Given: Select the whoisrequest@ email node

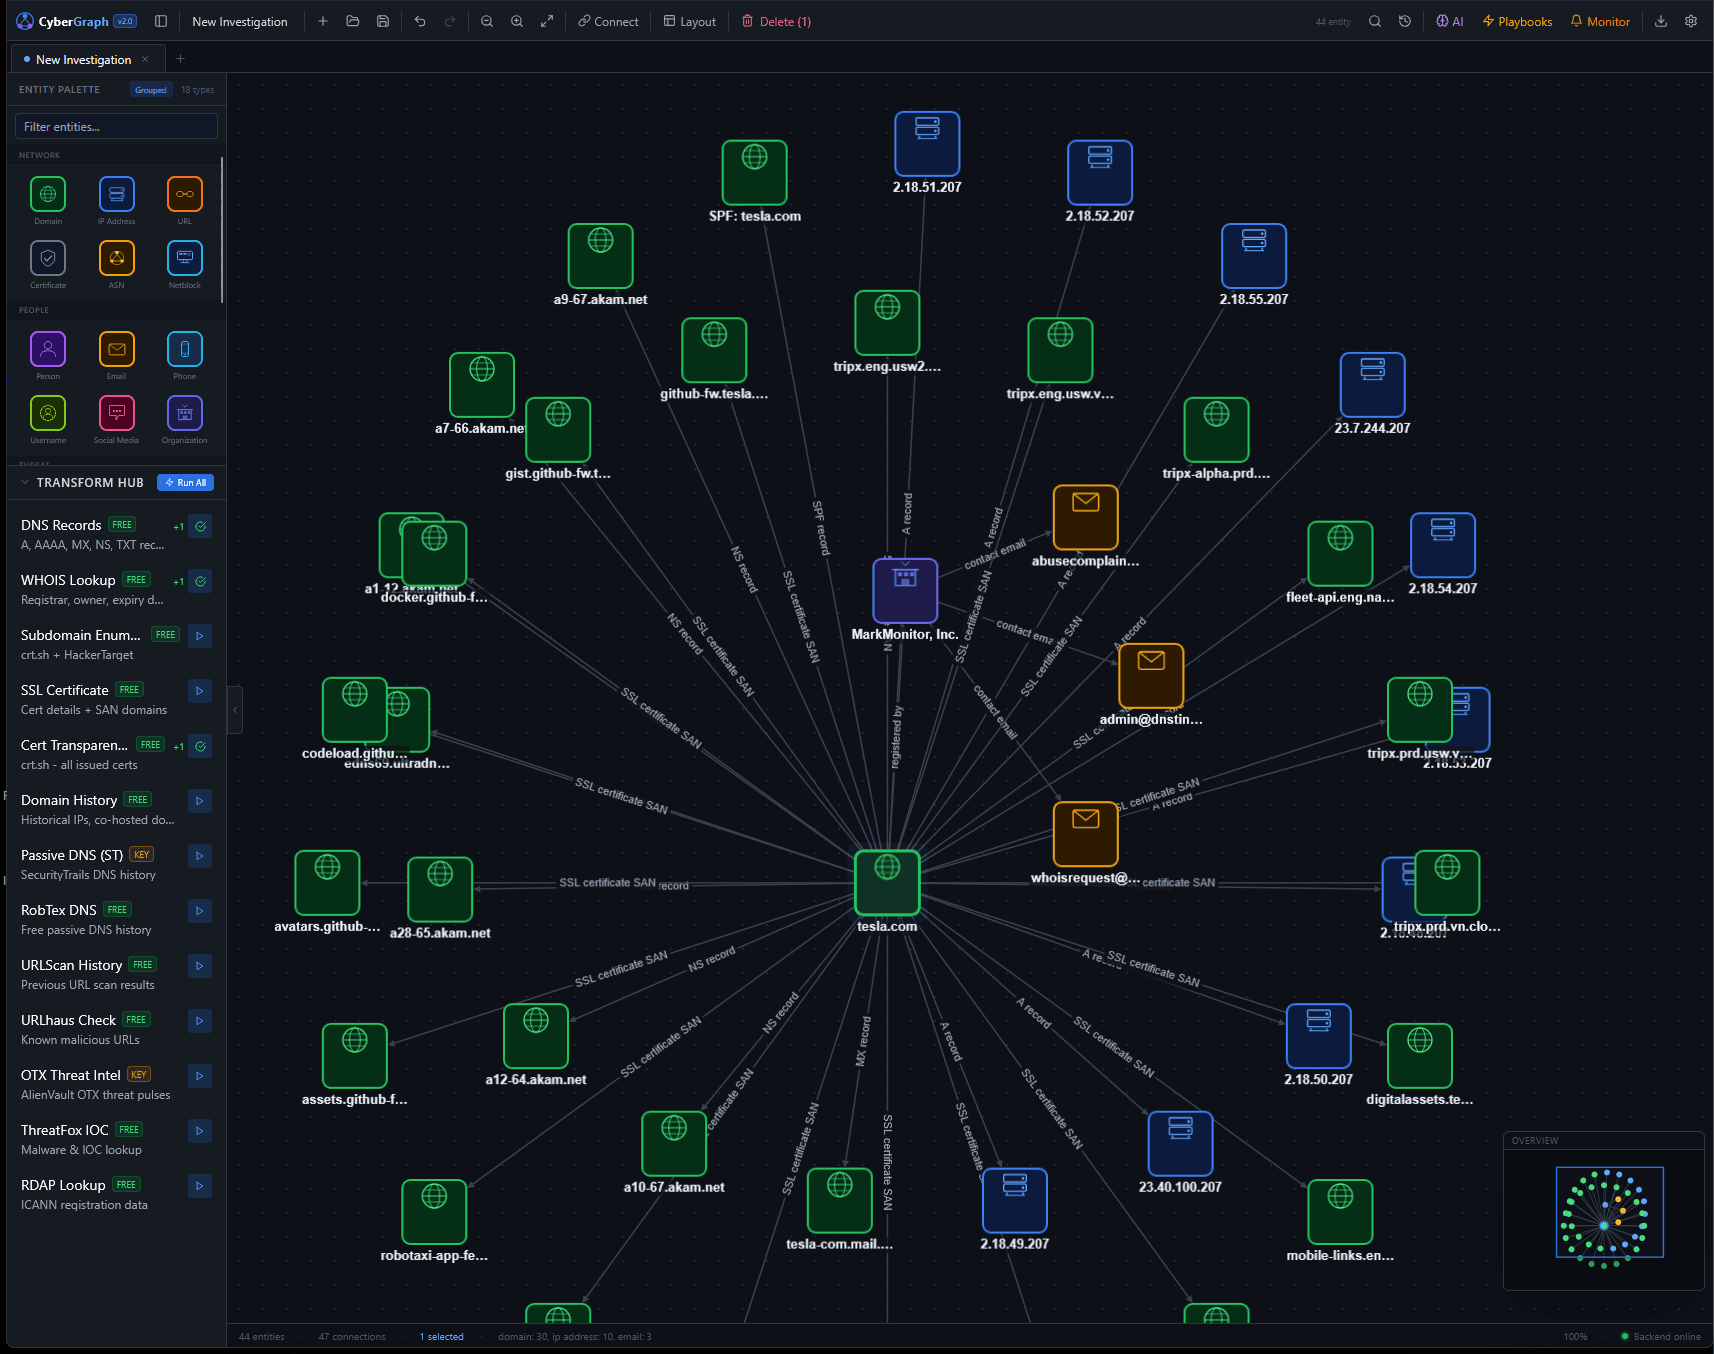Looking at the screenshot, I should (1085, 834).
